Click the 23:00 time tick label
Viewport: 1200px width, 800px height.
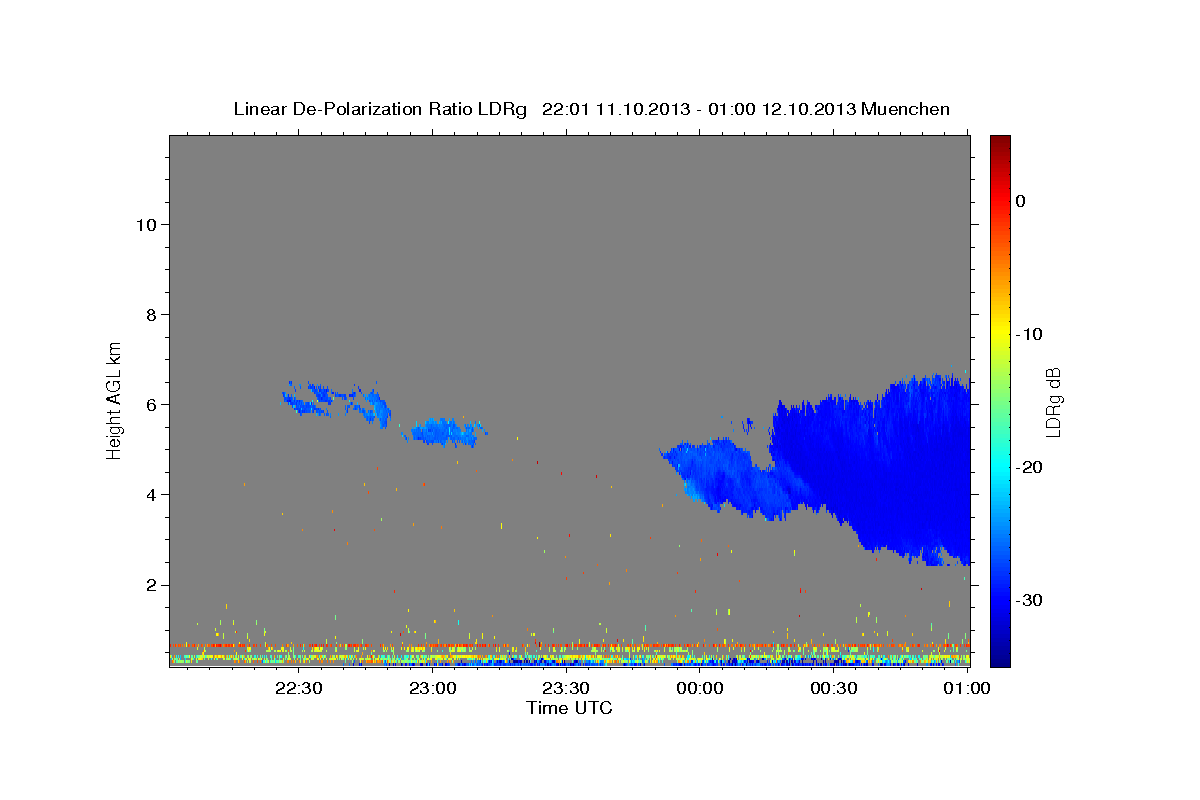click(433, 688)
